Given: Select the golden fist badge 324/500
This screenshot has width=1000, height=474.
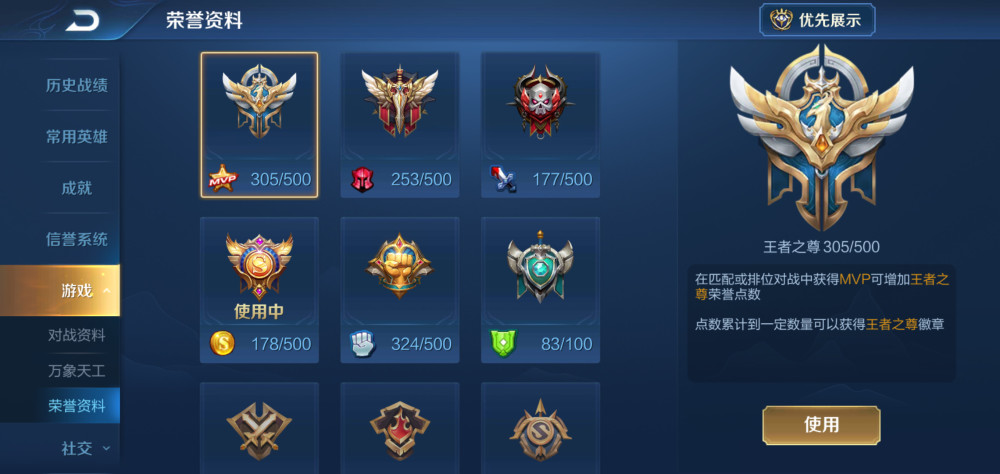Looking at the screenshot, I should 400,290.
